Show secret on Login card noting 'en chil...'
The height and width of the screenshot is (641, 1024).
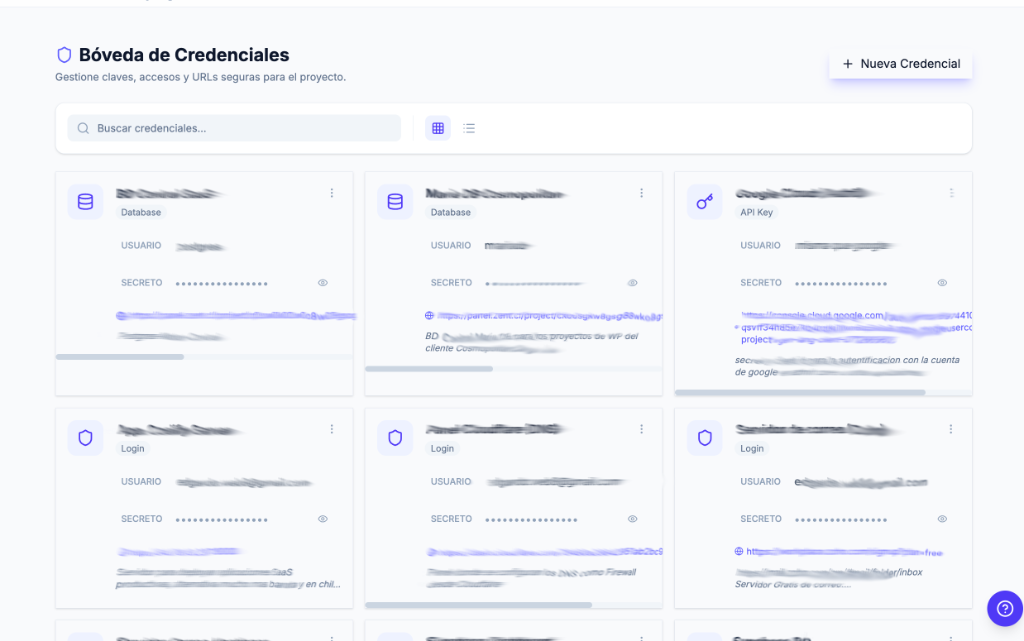click(x=323, y=519)
